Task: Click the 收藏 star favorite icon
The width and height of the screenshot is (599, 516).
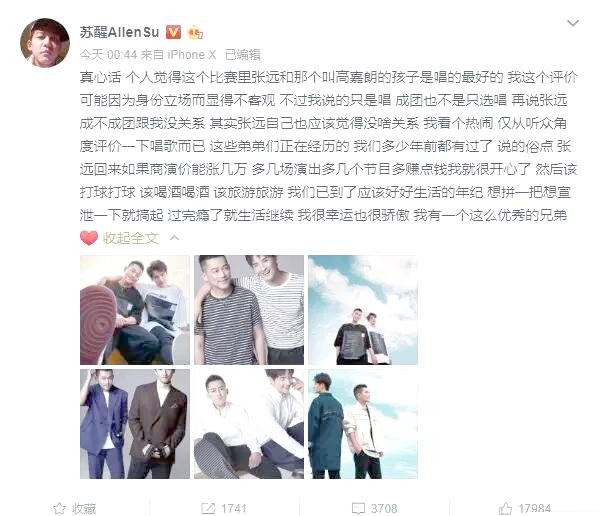Action: tap(59, 508)
